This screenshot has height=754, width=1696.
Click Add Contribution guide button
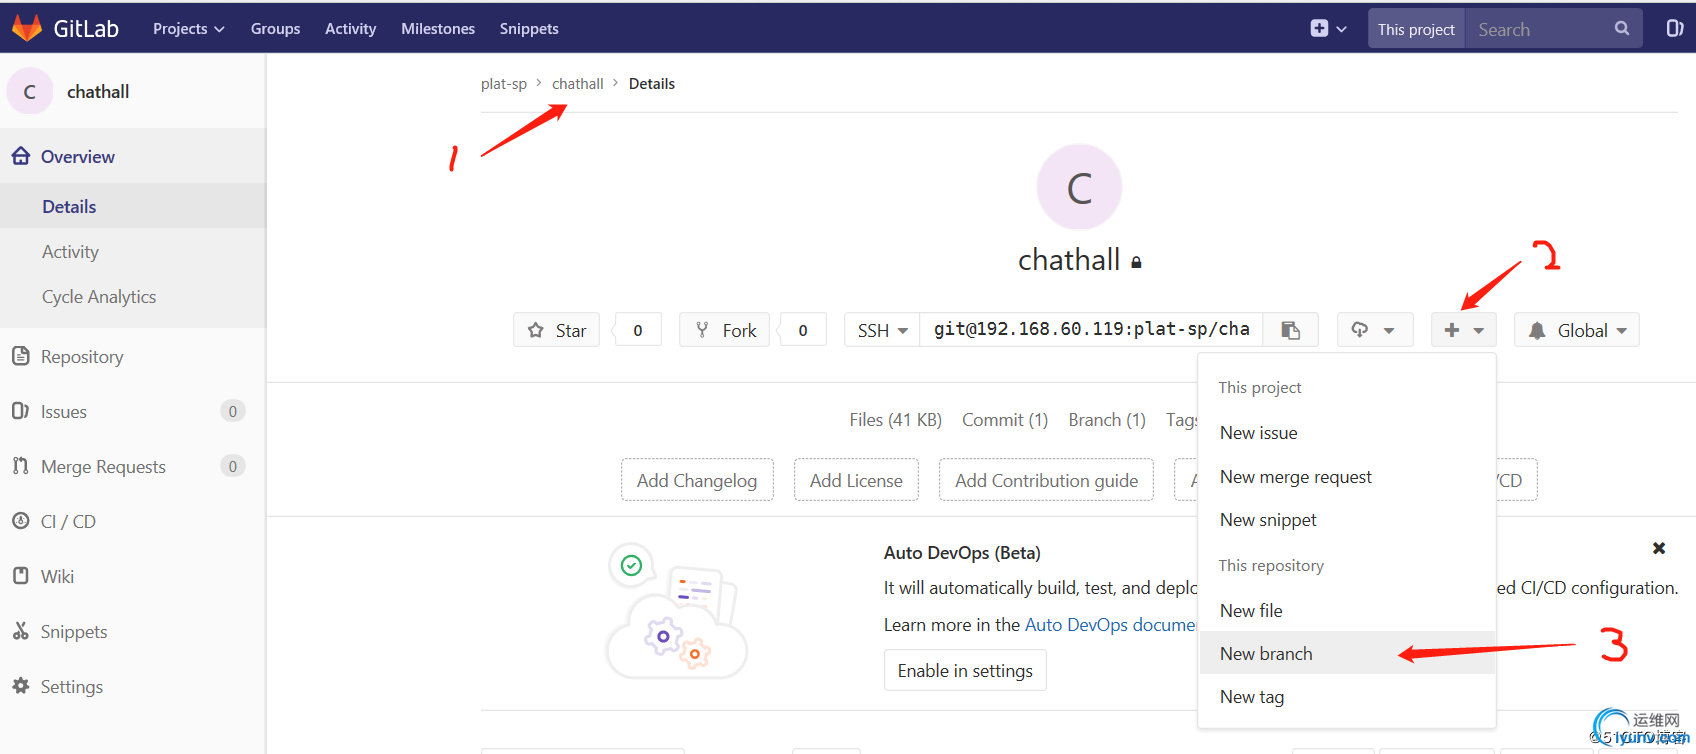1046,480
